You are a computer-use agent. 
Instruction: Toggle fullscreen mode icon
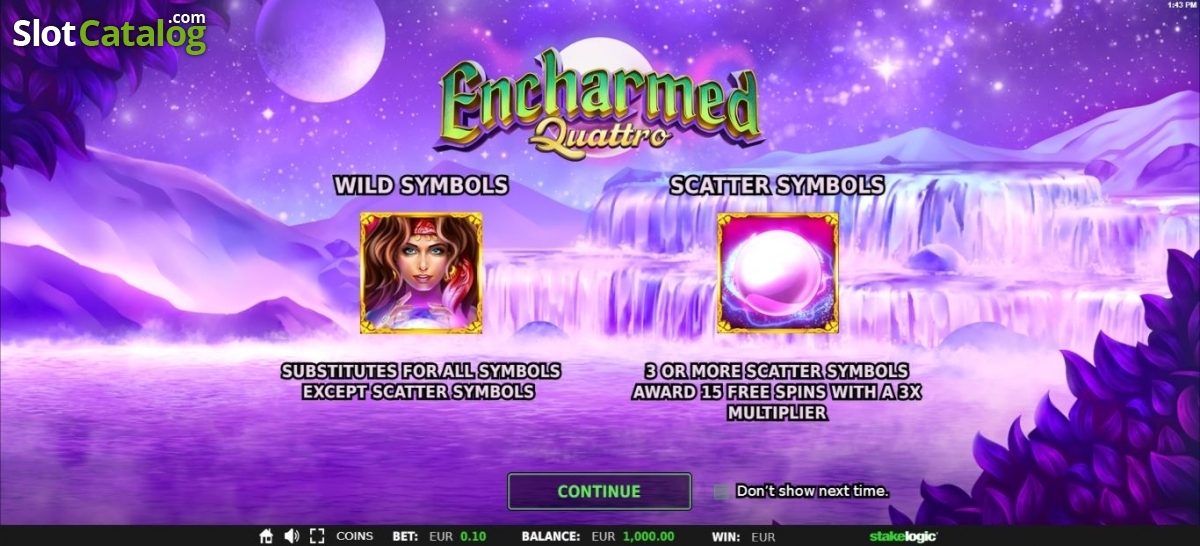coord(318,536)
